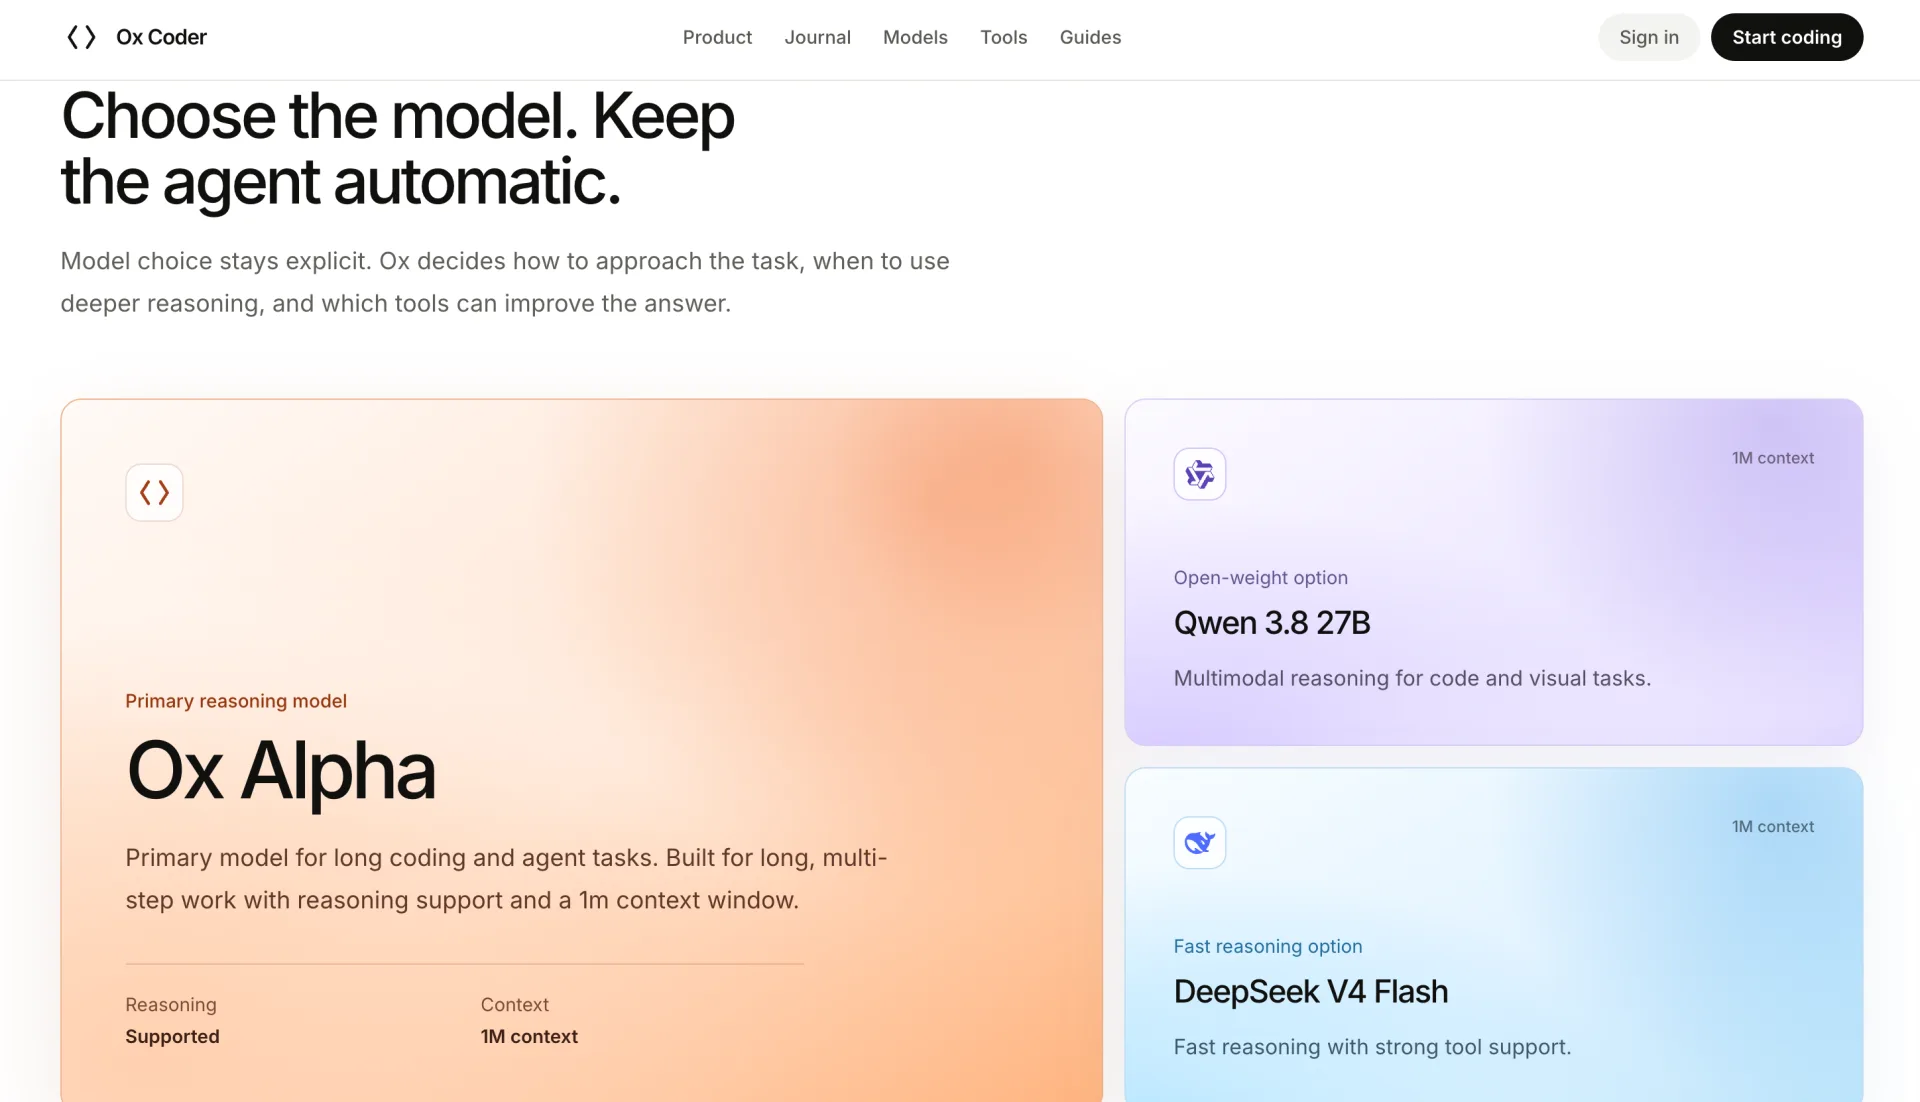Click the Sign in button
This screenshot has width=1920, height=1102.
tap(1649, 37)
